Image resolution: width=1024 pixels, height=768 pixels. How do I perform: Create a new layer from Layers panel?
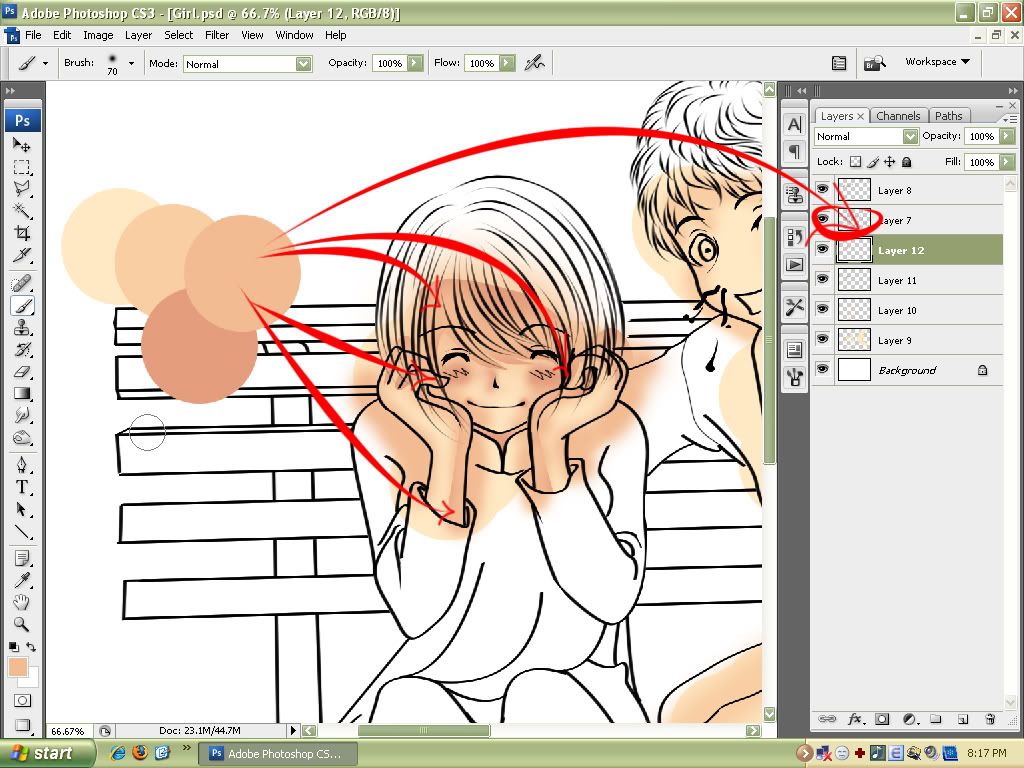(x=962, y=718)
